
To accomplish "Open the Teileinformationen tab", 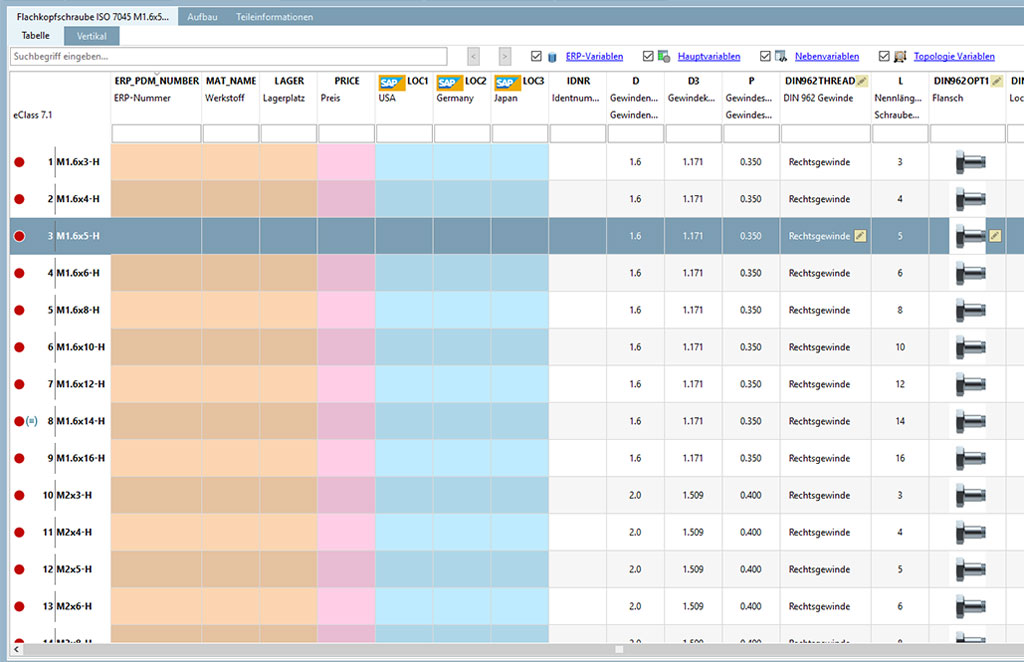I will [x=273, y=16].
